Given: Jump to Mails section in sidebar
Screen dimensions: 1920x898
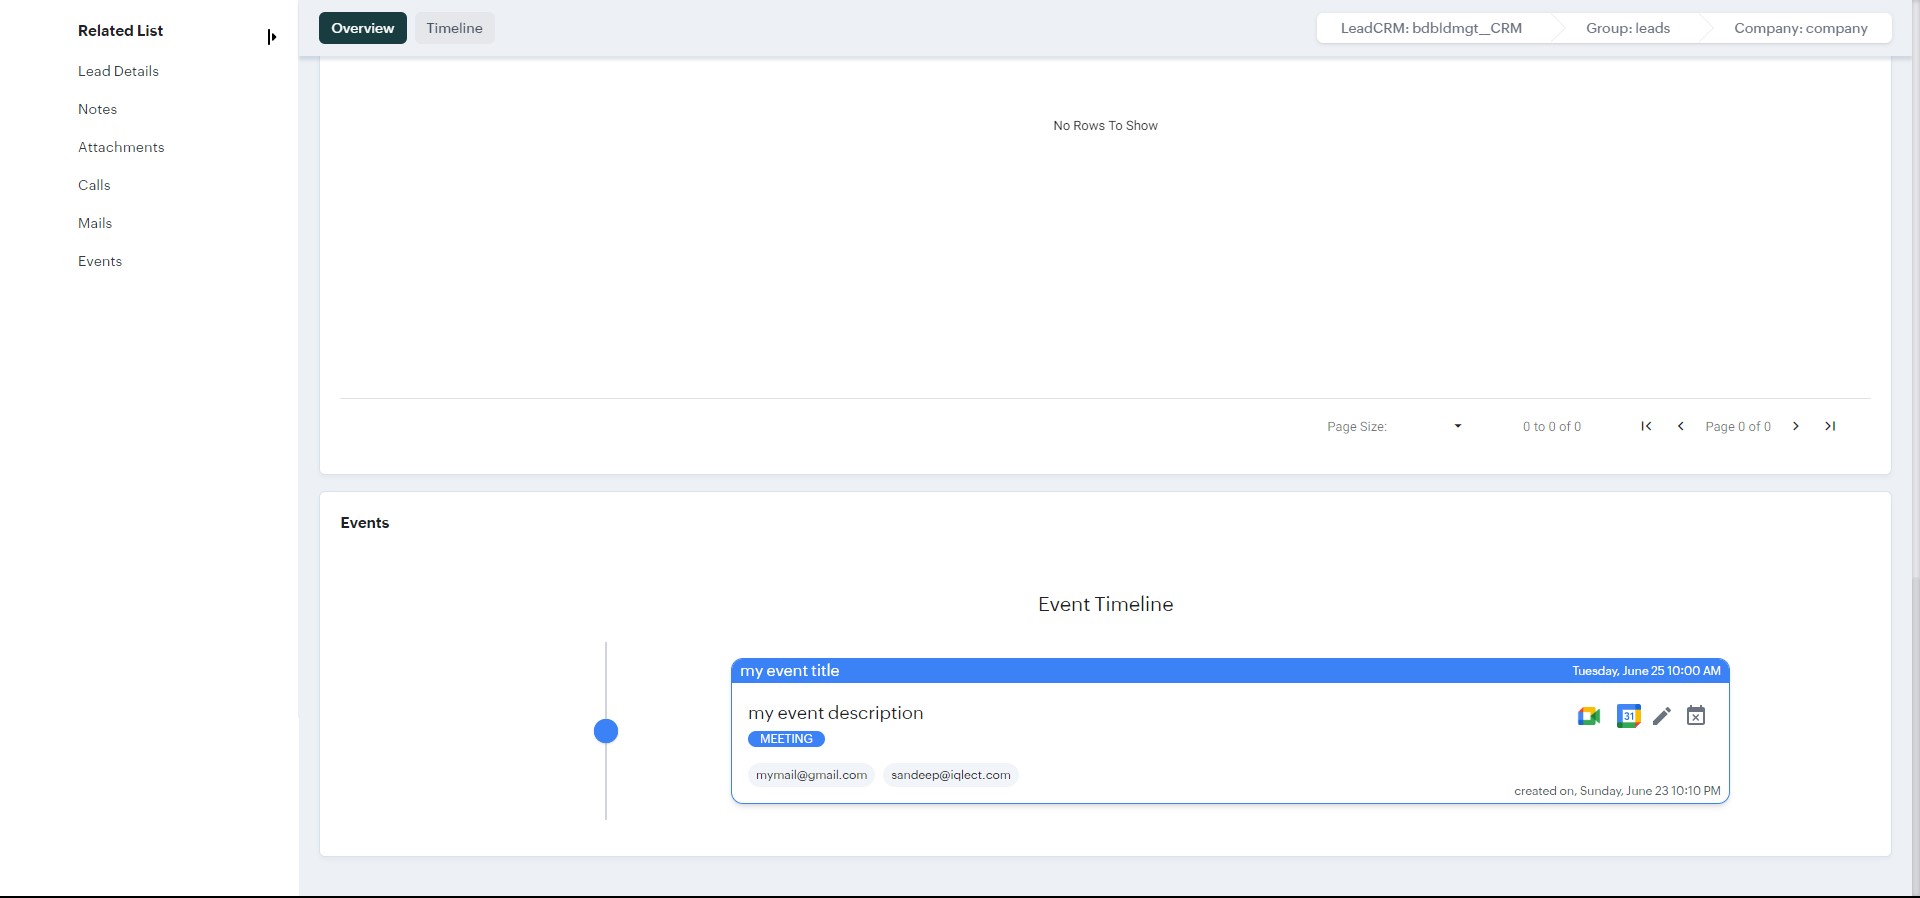Looking at the screenshot, I should [95, 223].
